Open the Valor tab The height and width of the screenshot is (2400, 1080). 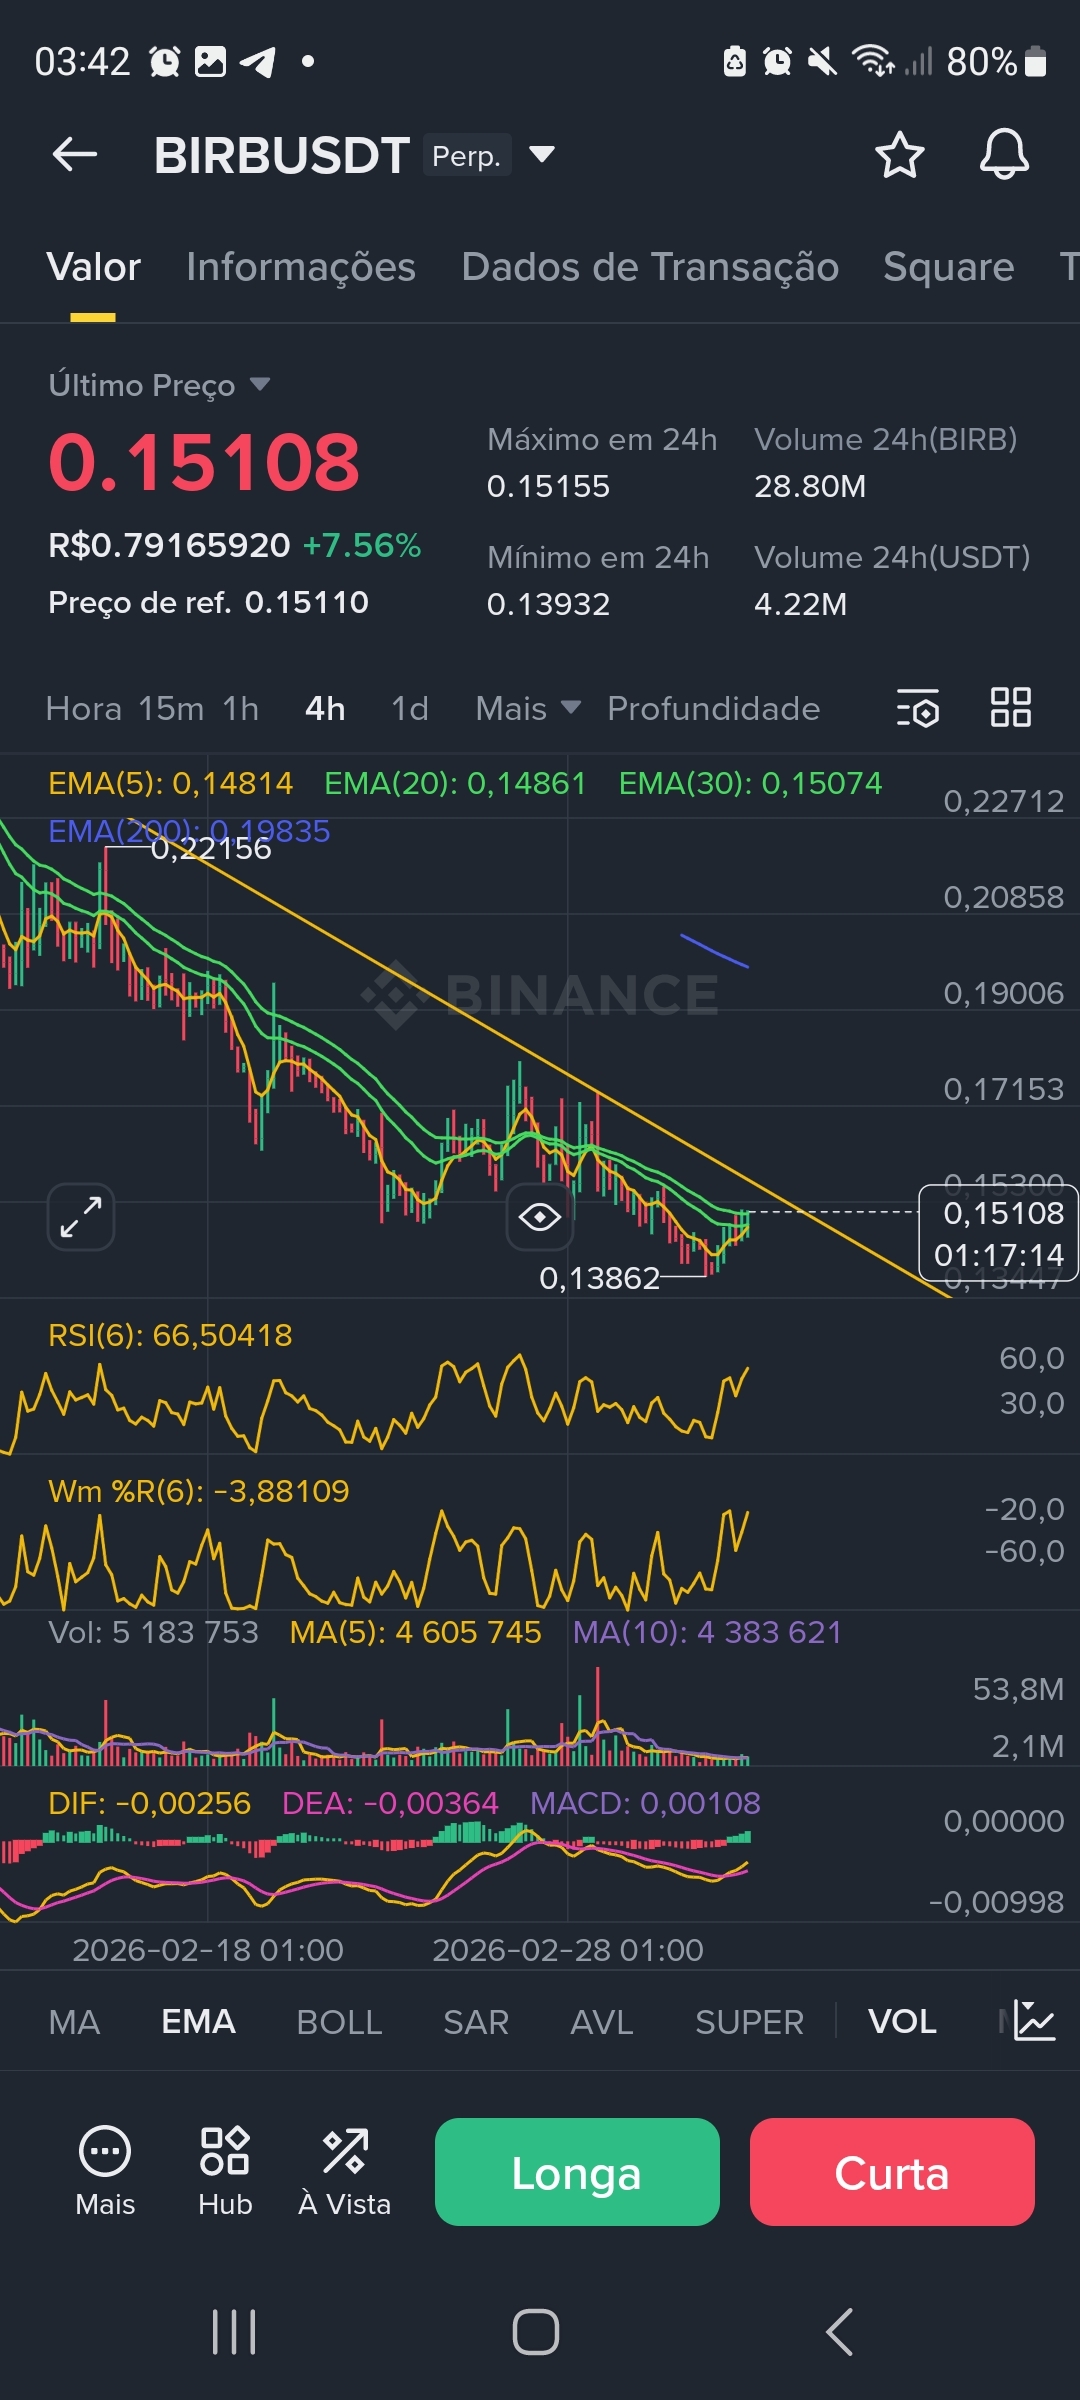(93, 267)
